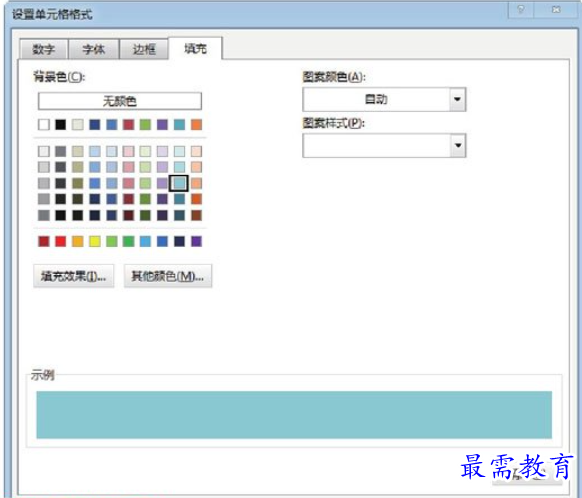Expand the 图案样式 dropdown arrow

pos(458,145)
